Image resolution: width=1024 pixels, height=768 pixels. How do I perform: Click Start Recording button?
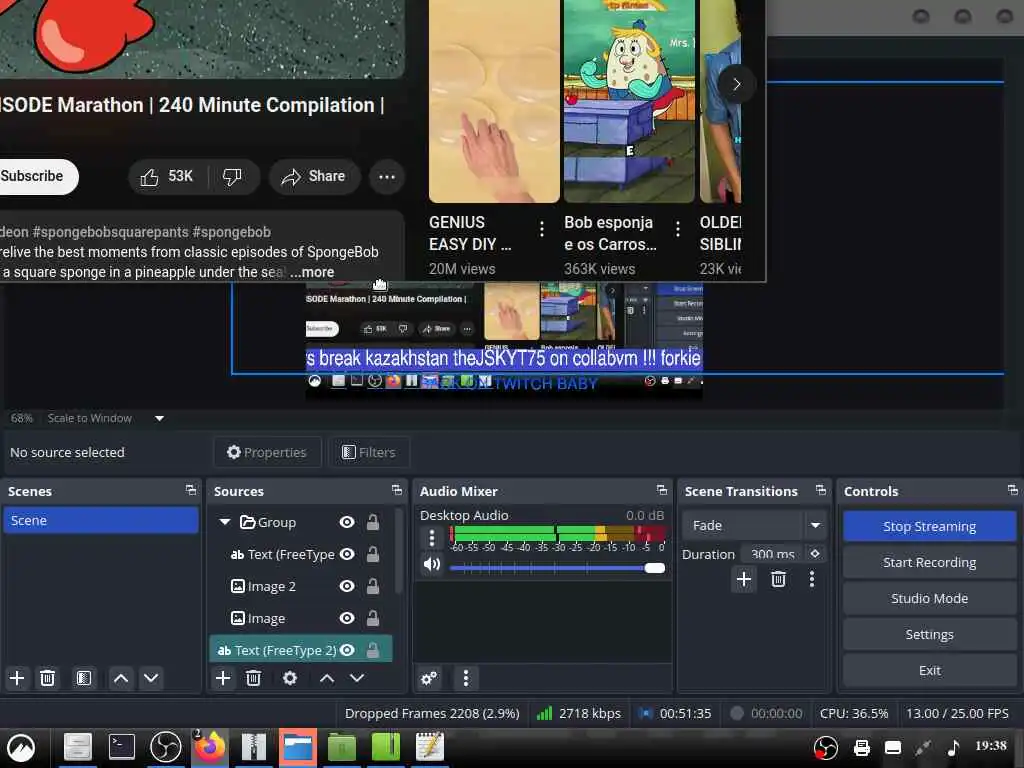click(929, 562)
